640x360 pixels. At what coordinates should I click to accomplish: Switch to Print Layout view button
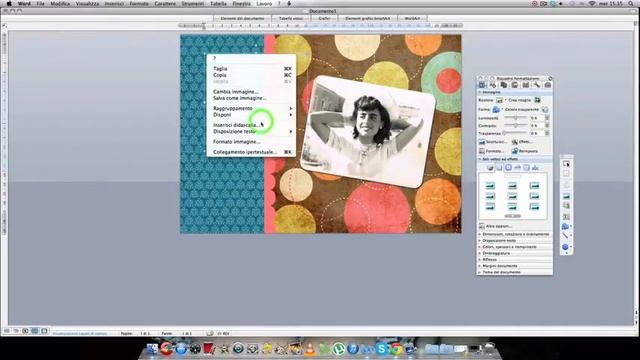tap(35, 331)
